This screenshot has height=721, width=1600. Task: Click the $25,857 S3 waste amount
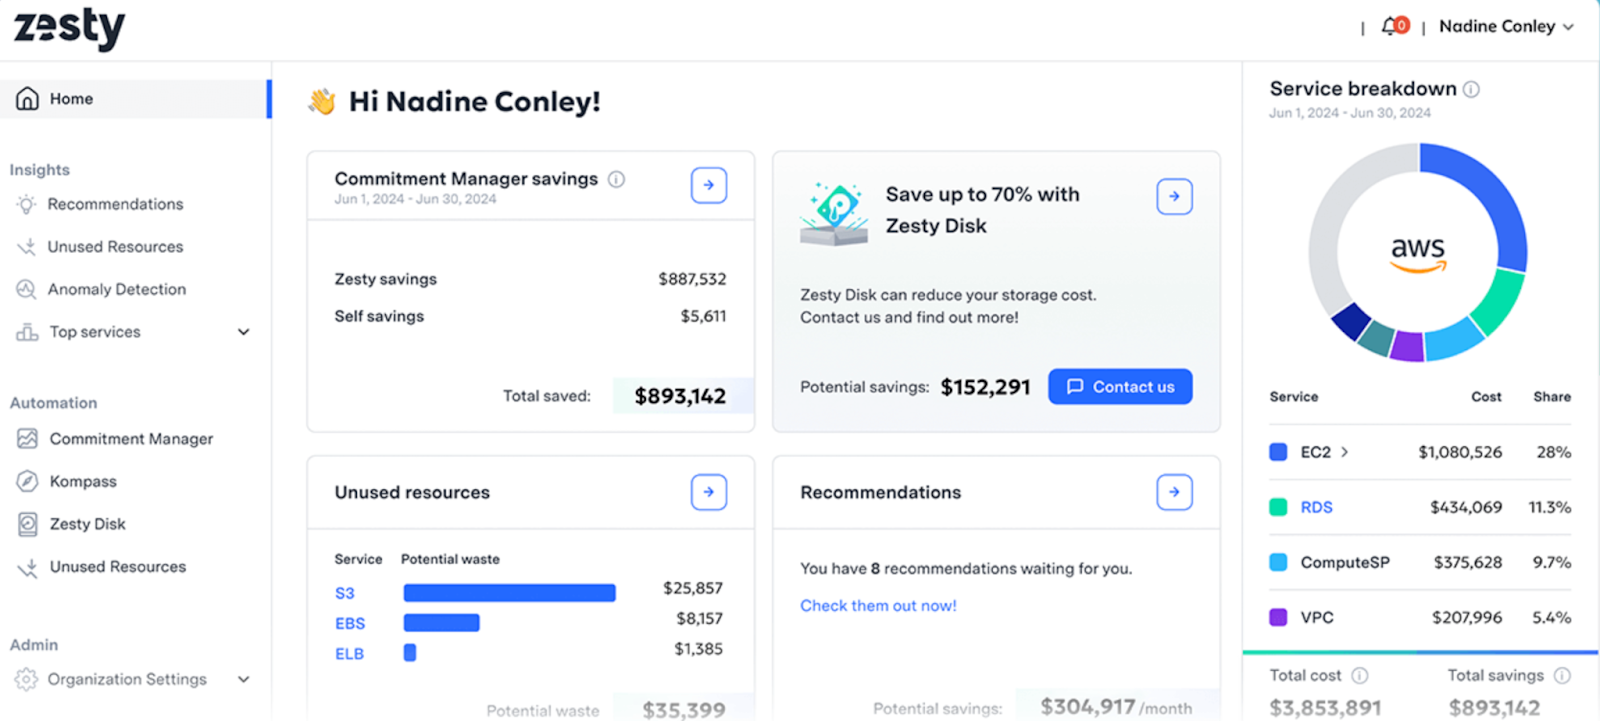(x=693, y=588)
